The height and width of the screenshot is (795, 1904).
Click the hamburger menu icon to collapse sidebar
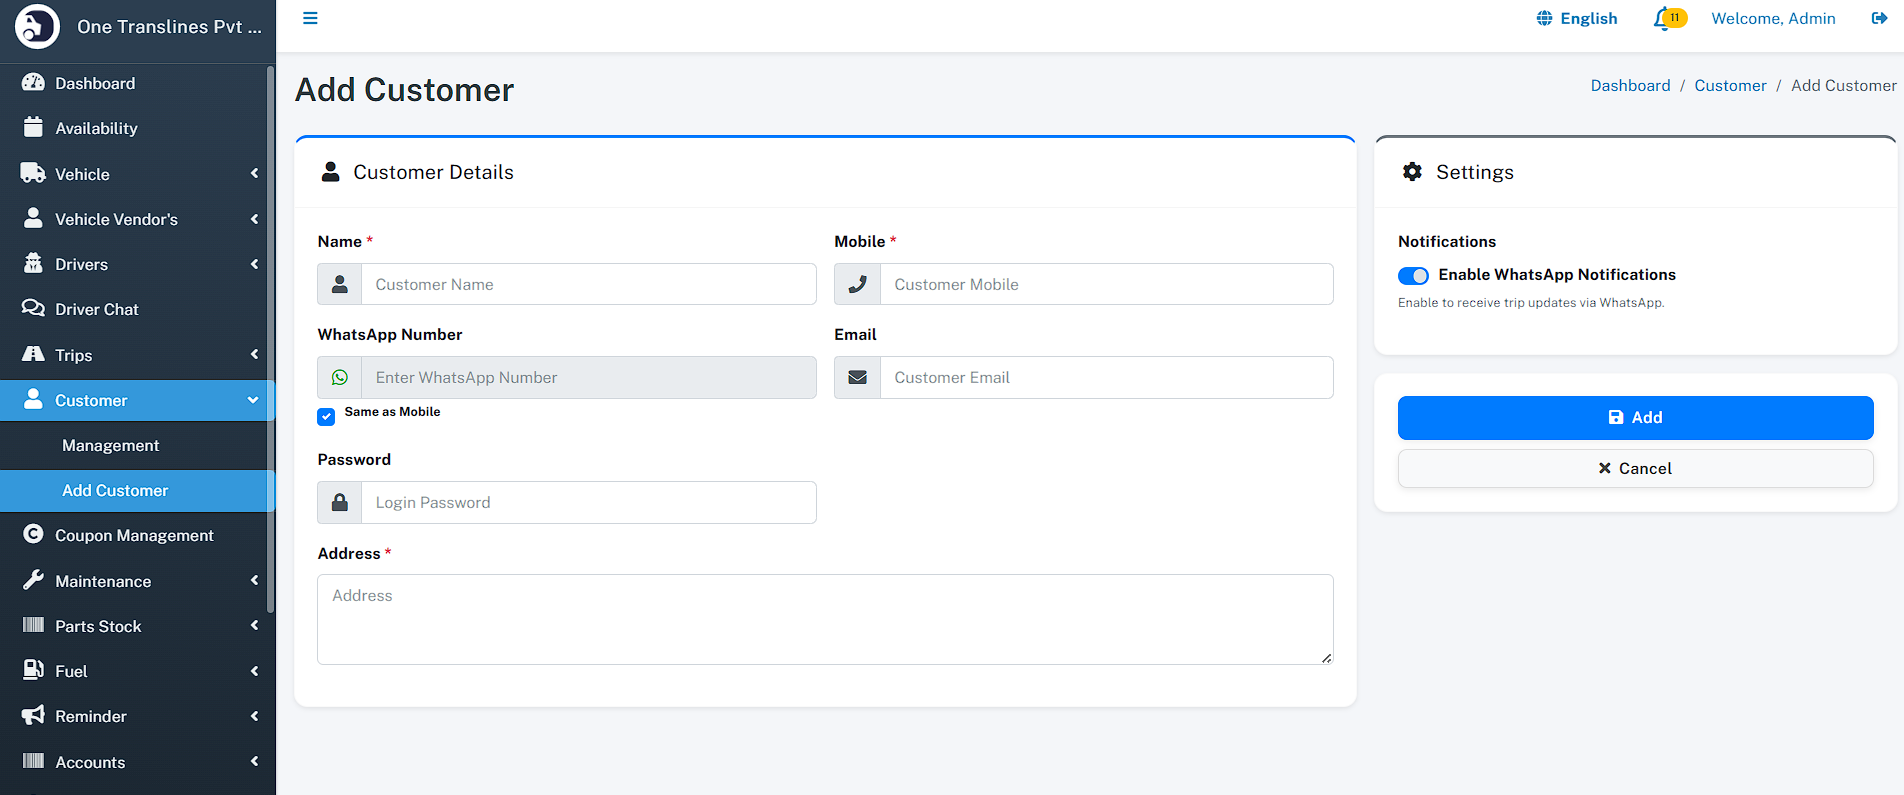pyautogui.click(x=310, y=19)
